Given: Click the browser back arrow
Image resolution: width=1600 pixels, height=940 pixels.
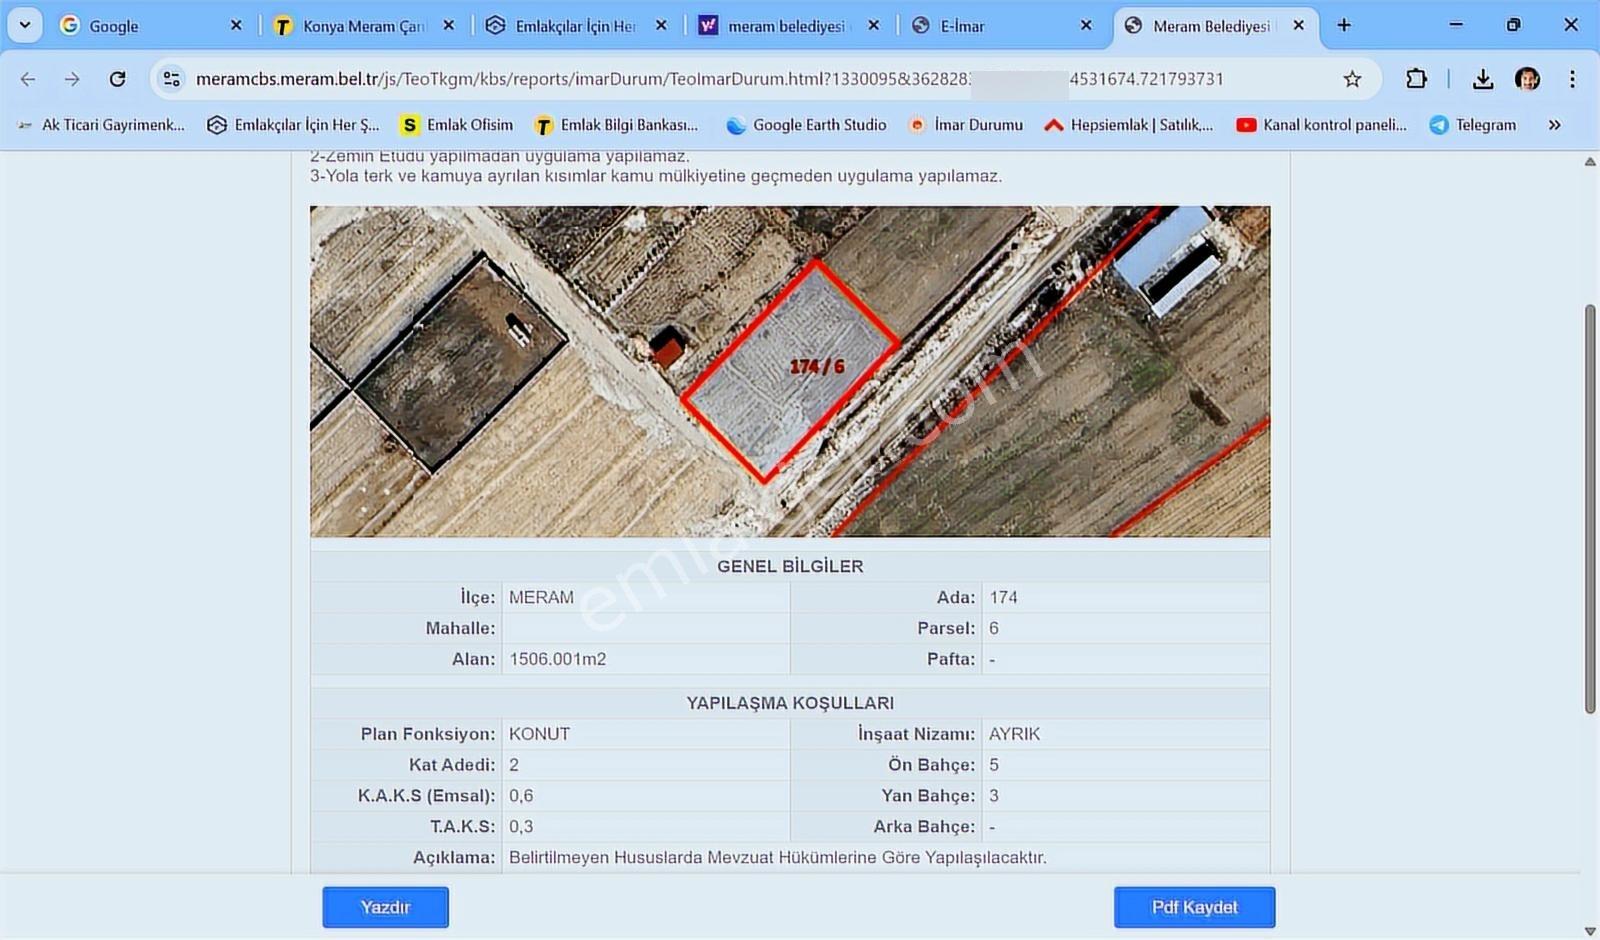Looking at the screenshot, I should click(28, 79).
